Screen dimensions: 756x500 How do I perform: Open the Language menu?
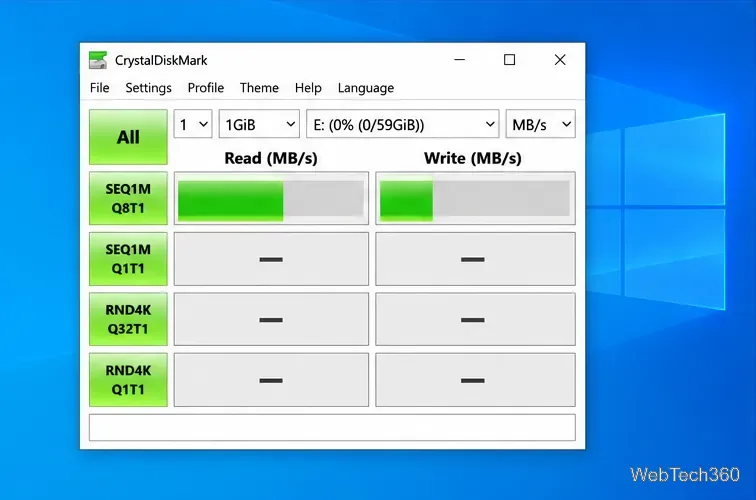click(x=366, y=88)
